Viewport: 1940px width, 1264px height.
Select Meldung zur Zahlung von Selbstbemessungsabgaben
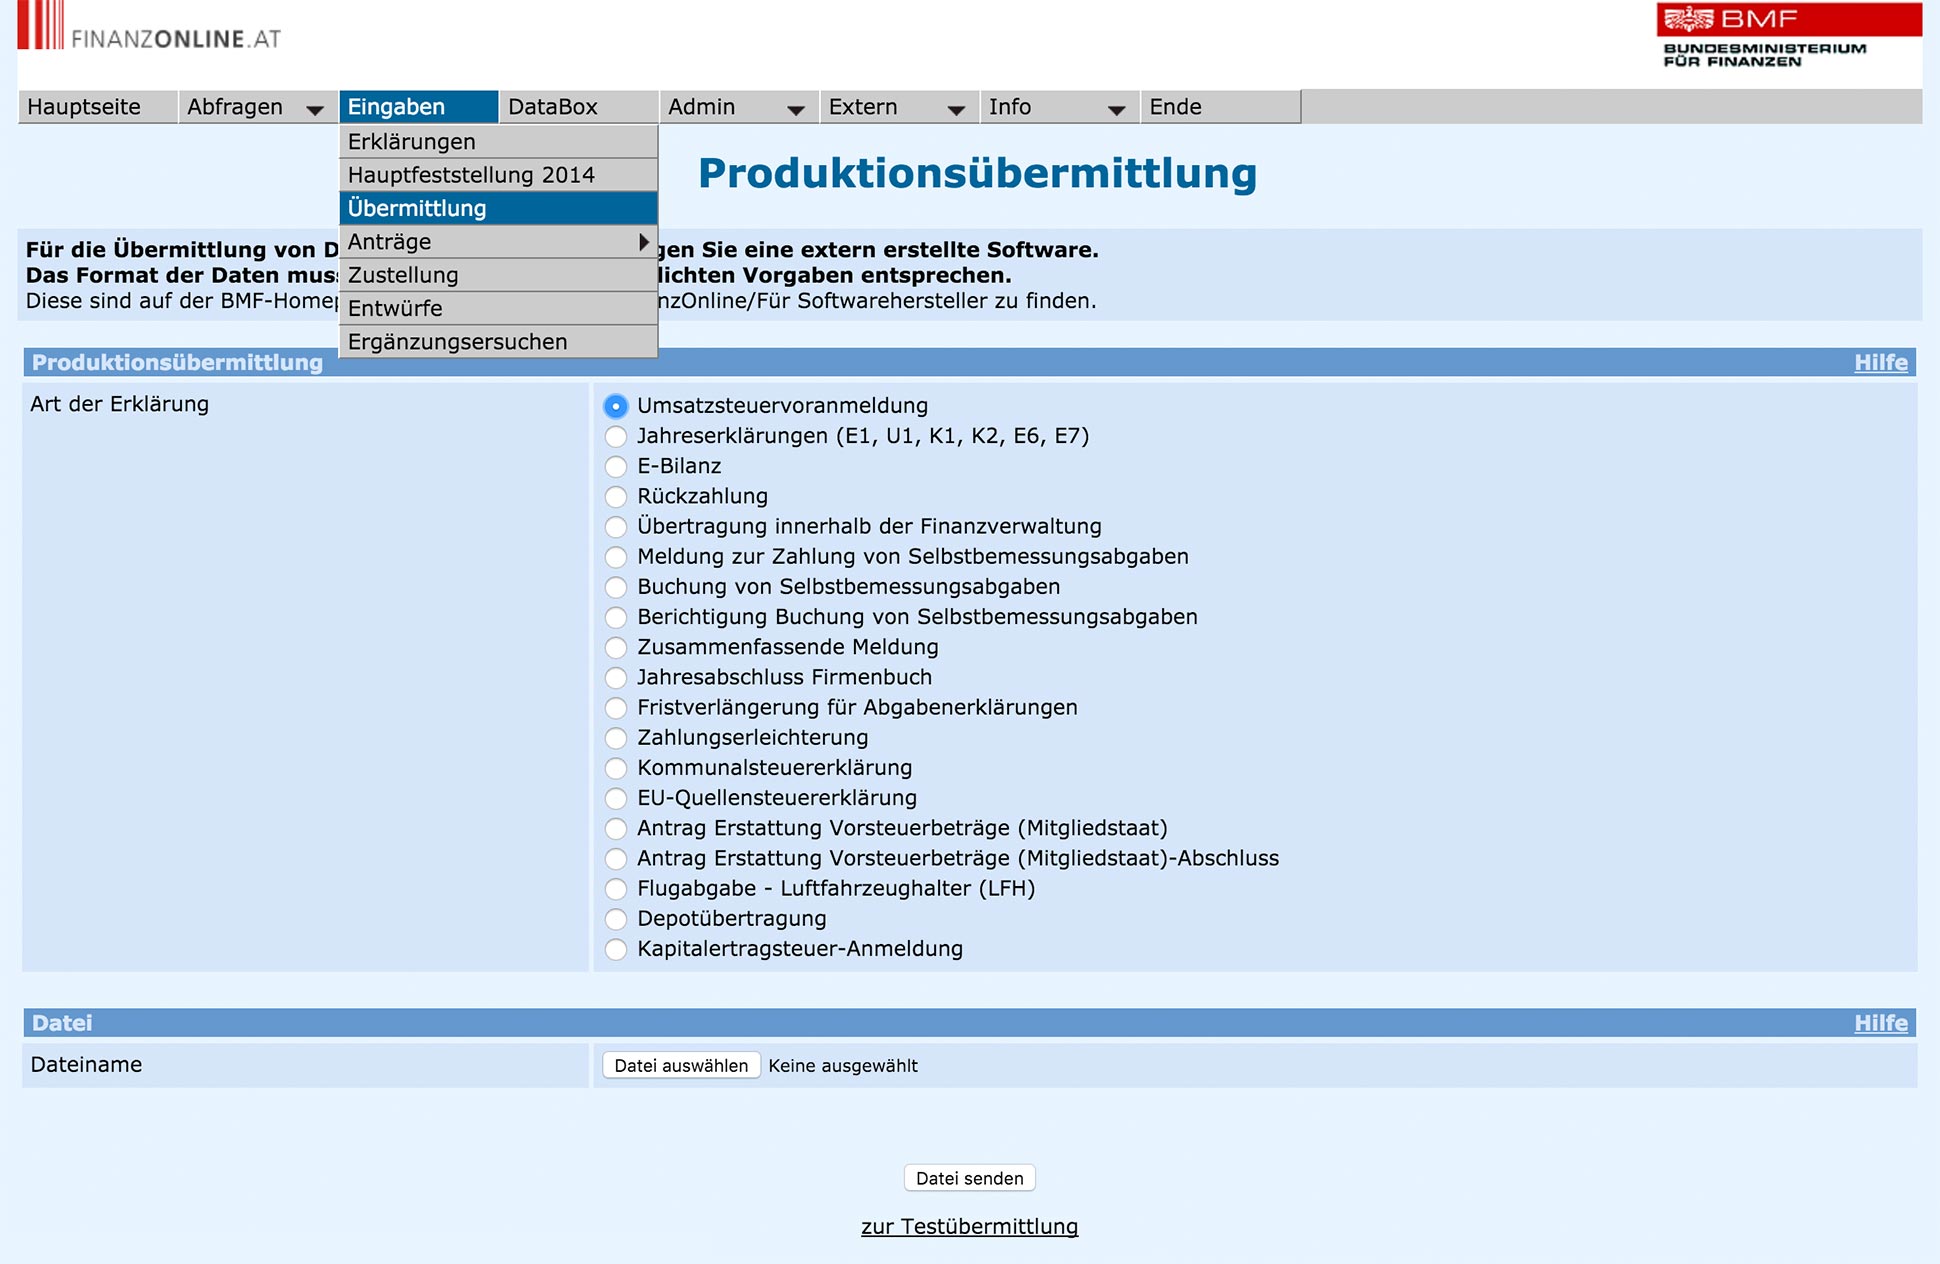616,557
